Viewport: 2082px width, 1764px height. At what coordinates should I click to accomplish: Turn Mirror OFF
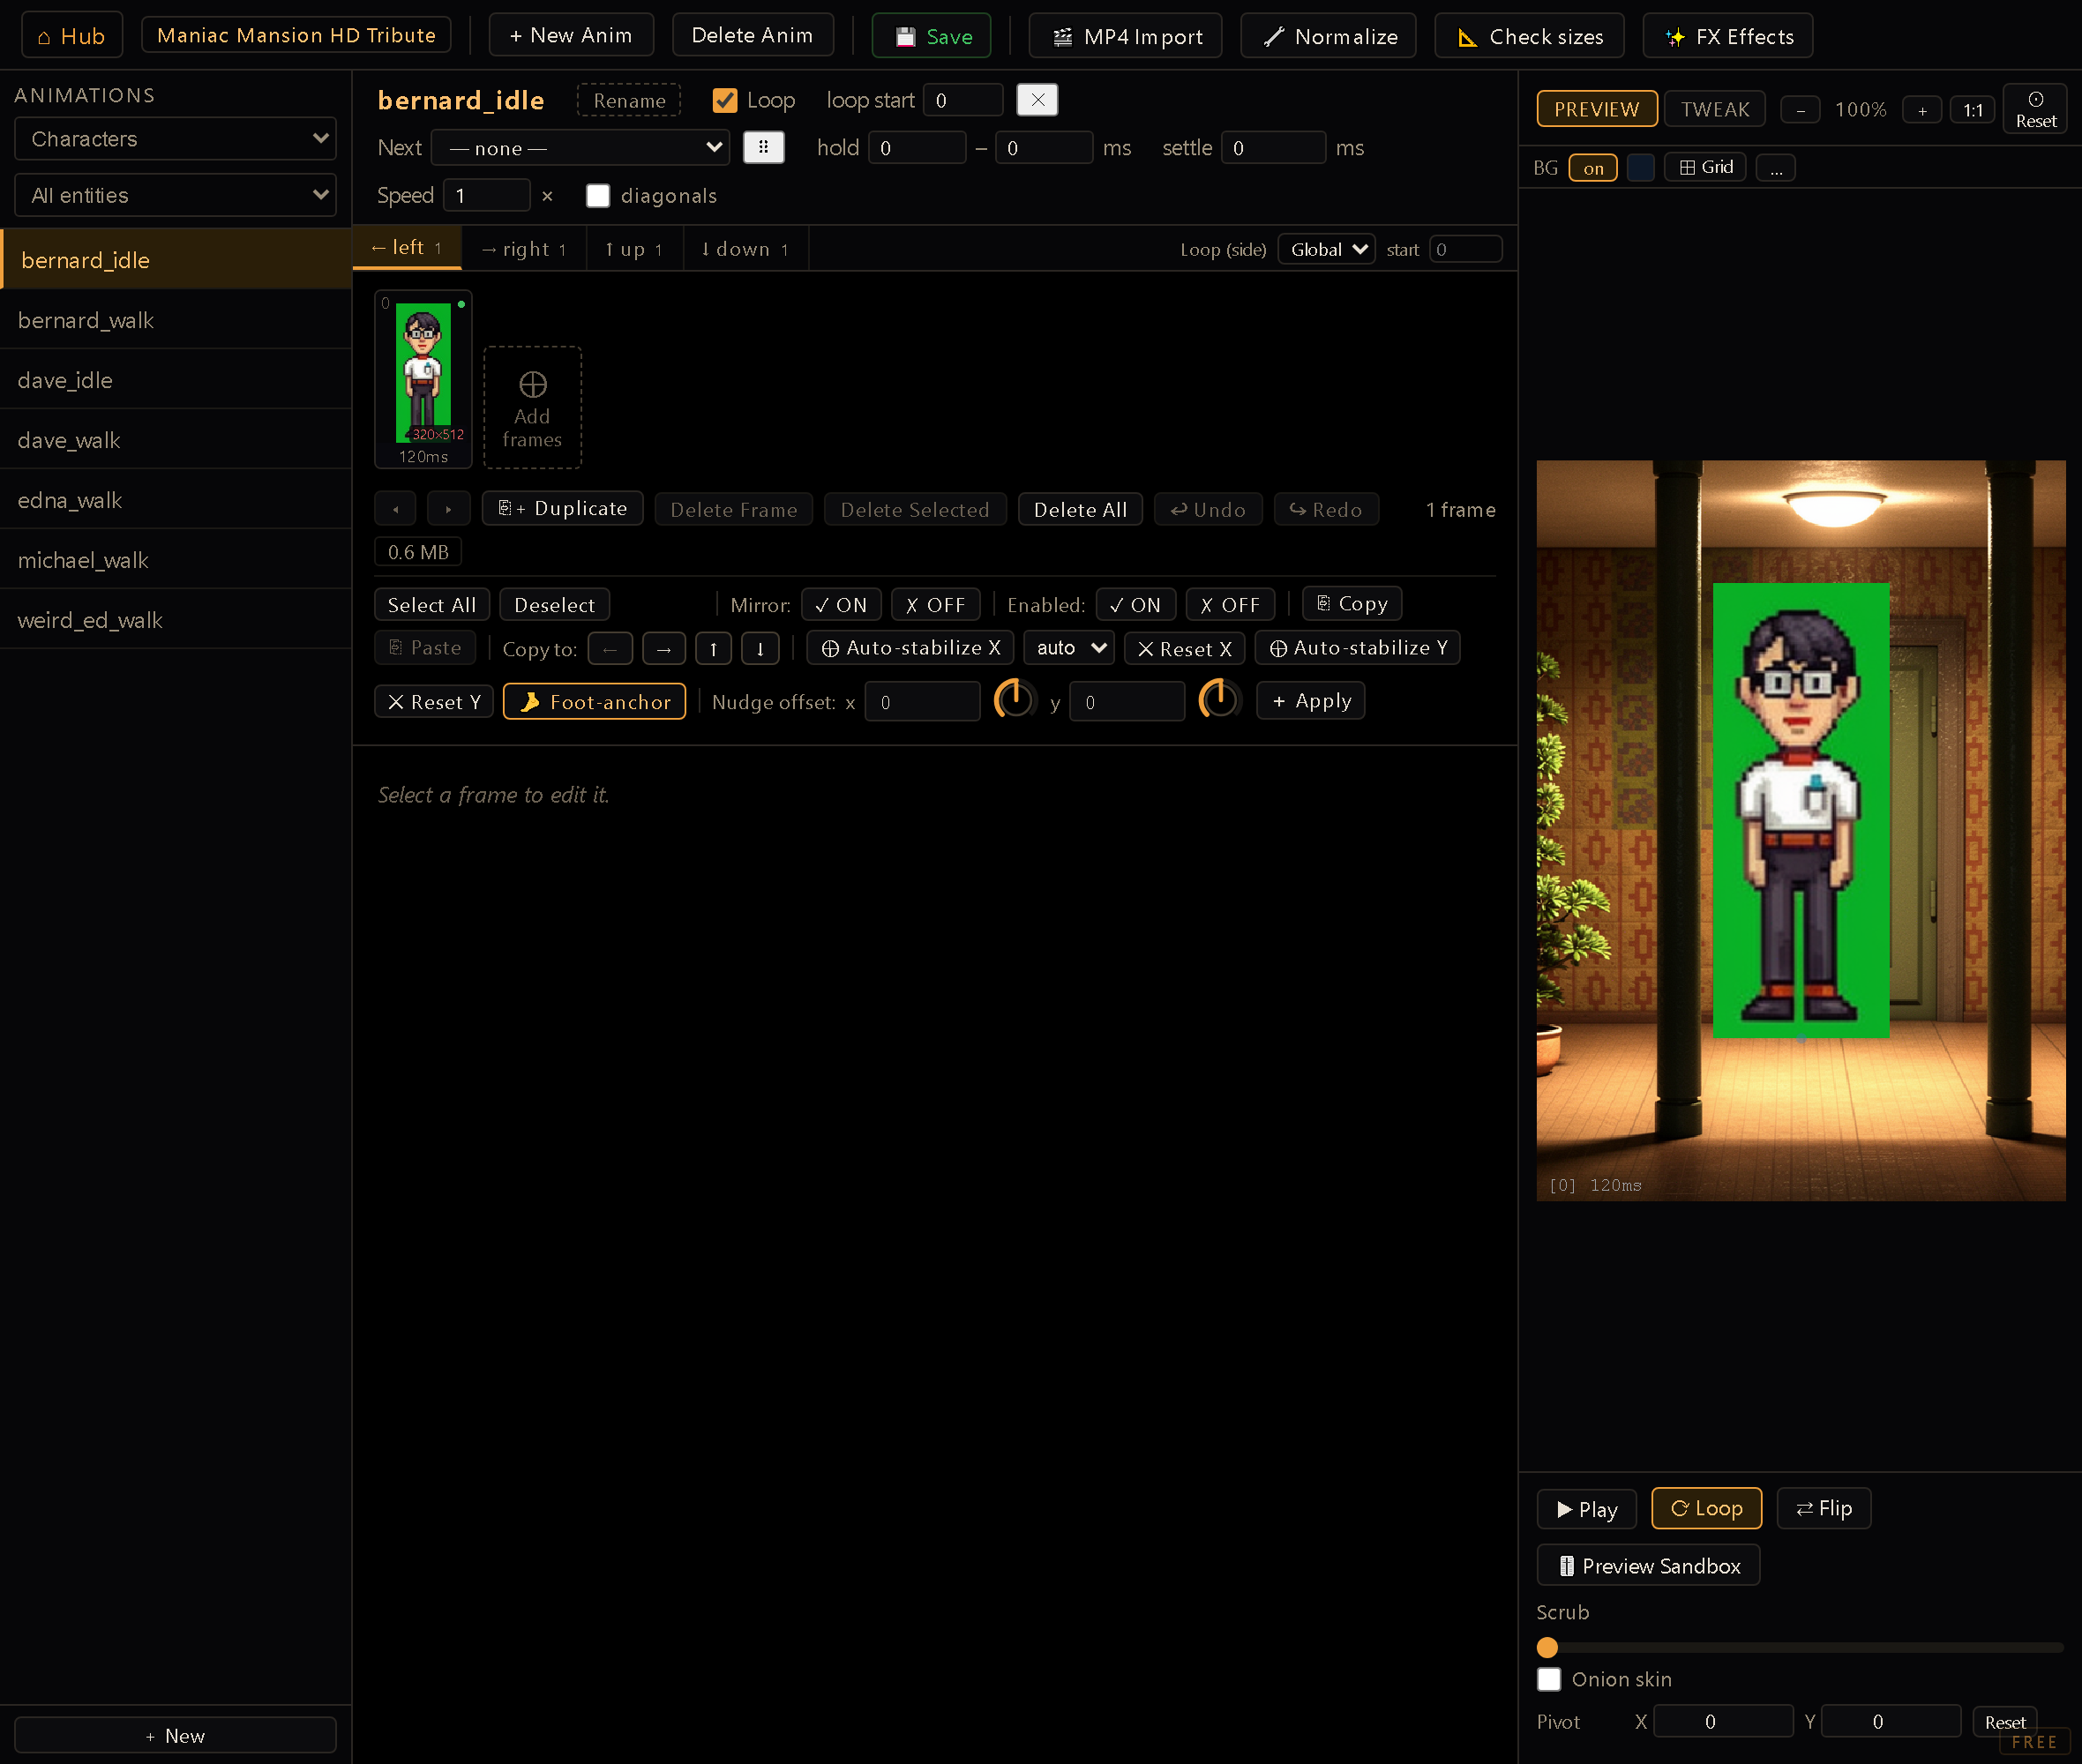coord(935,605)
